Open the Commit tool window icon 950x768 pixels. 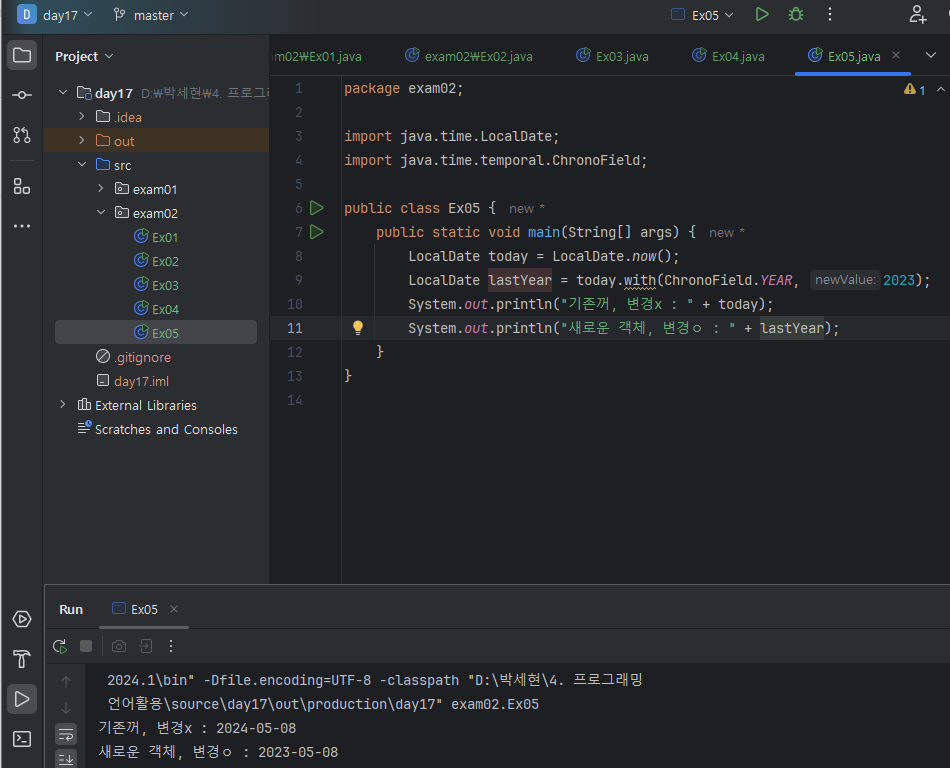pyautogui.click(x=22, y=95)
